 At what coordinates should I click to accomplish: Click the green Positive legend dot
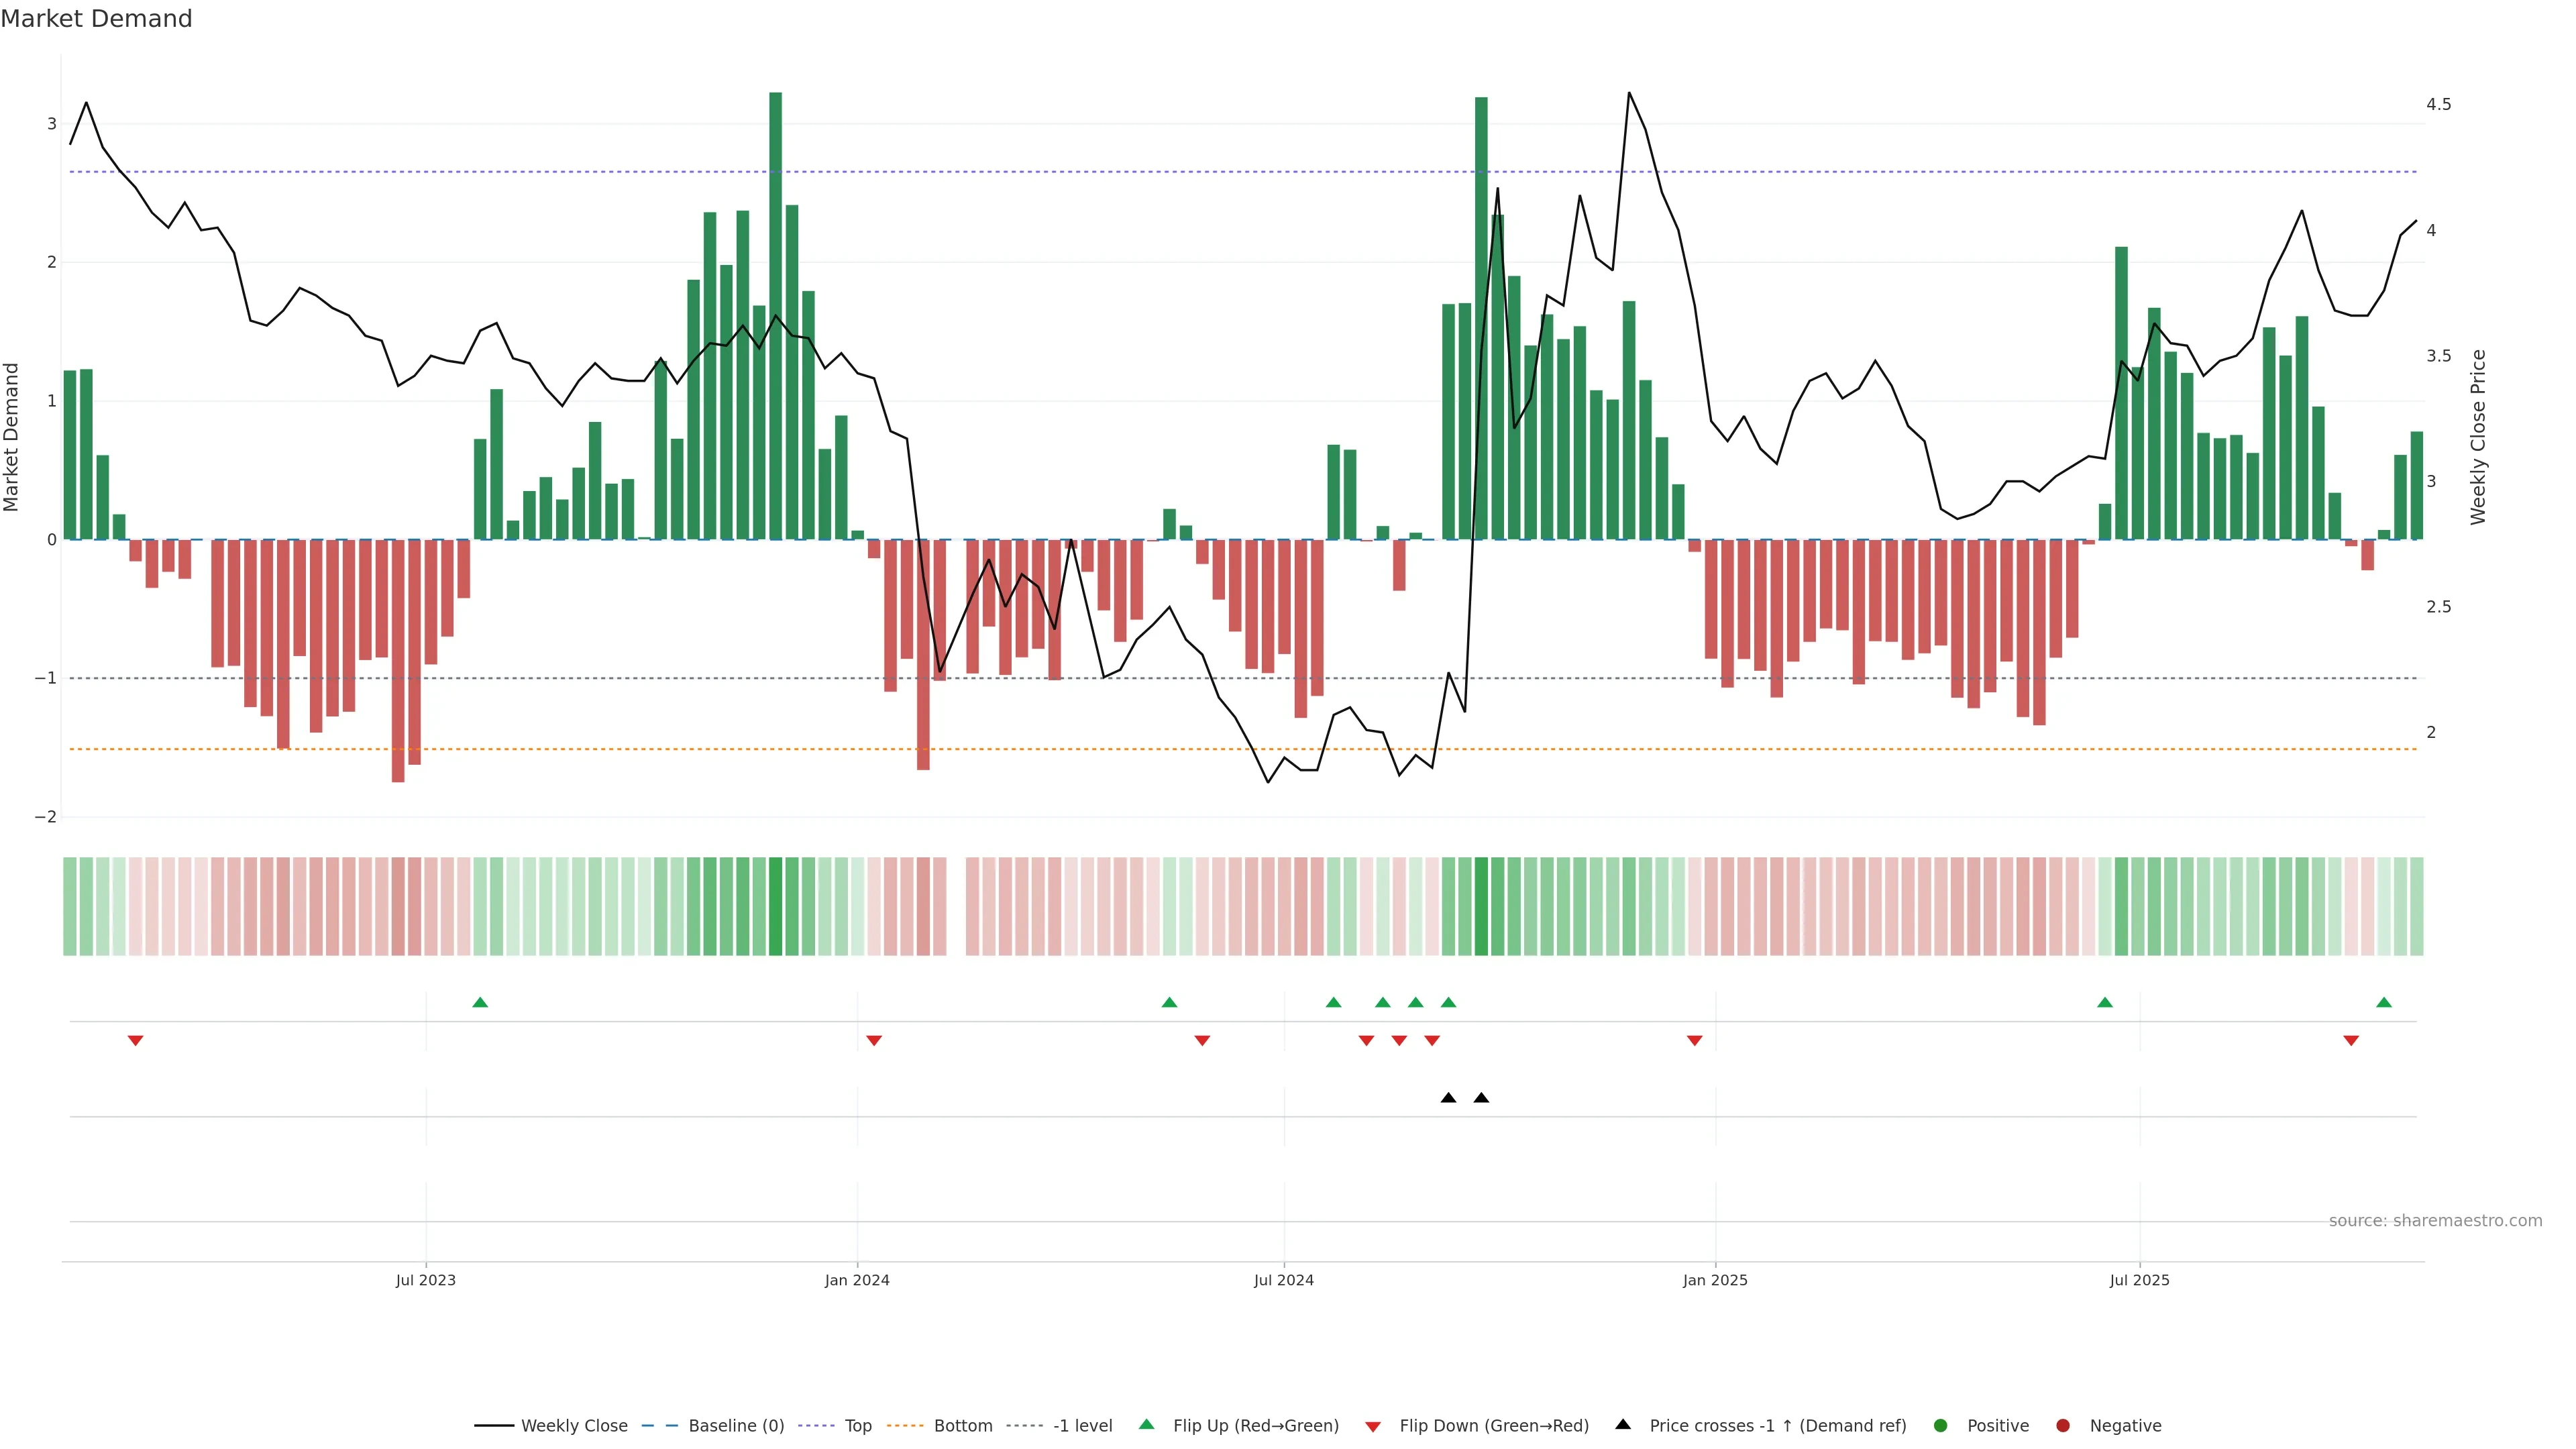(x=1941, y=1425)
